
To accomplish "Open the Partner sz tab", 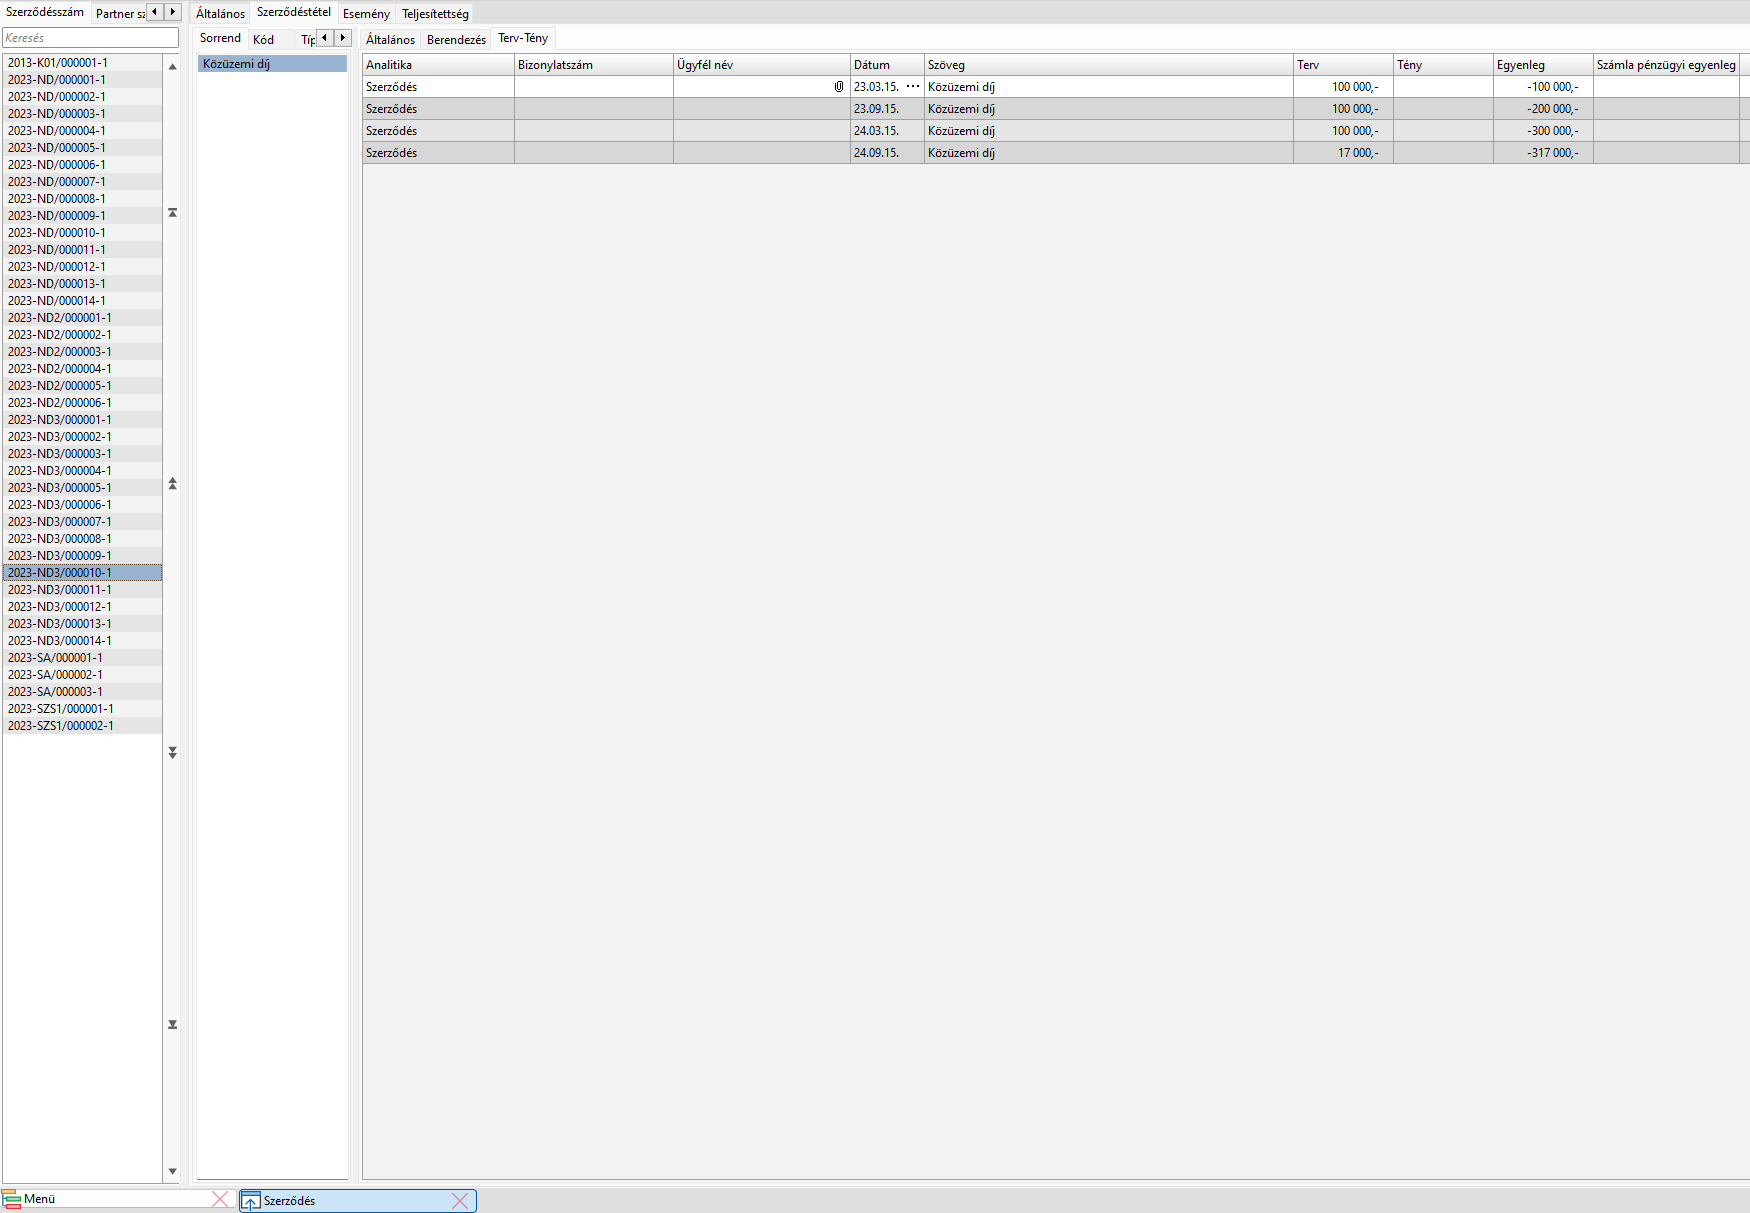I will (x=120, y=13).
